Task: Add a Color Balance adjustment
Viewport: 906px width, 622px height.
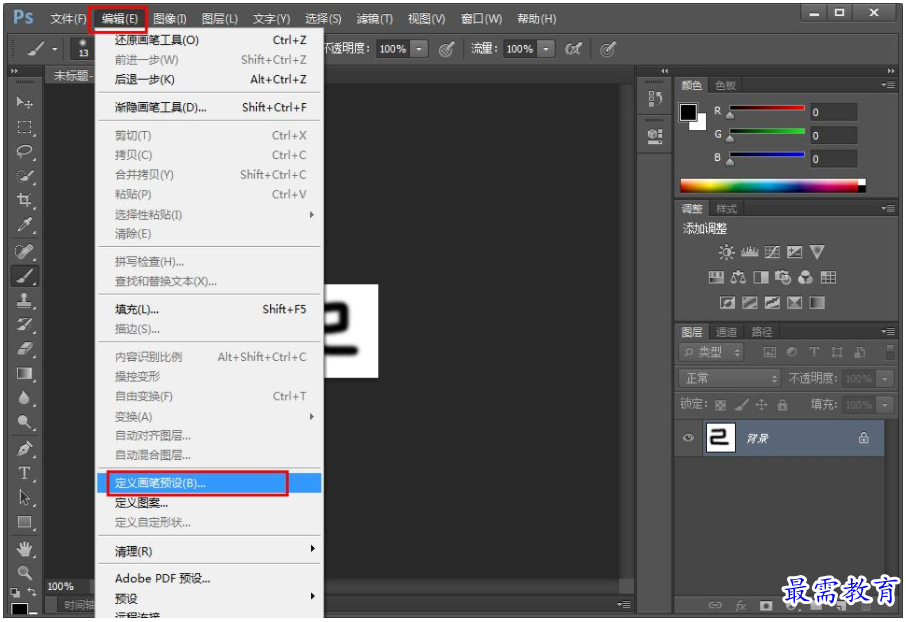Action: click(738, 277)
